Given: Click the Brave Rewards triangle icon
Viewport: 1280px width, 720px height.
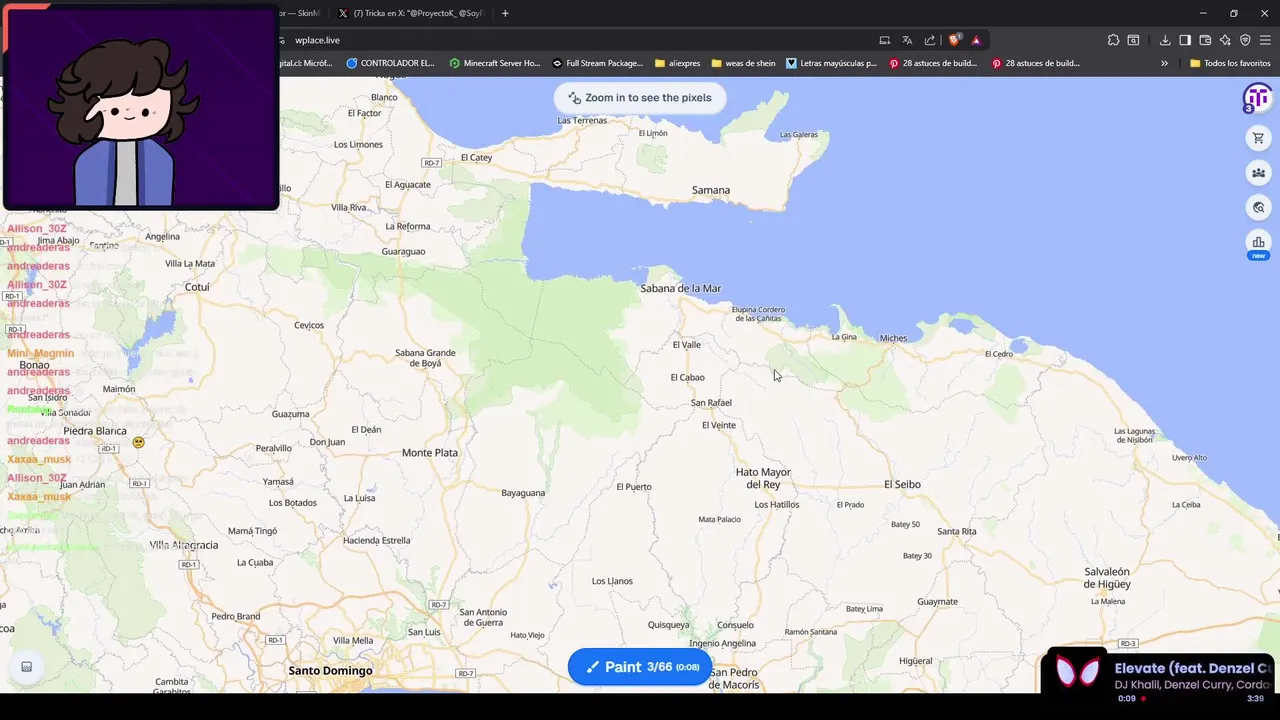Looking at the screenshot, I should 976,40.
